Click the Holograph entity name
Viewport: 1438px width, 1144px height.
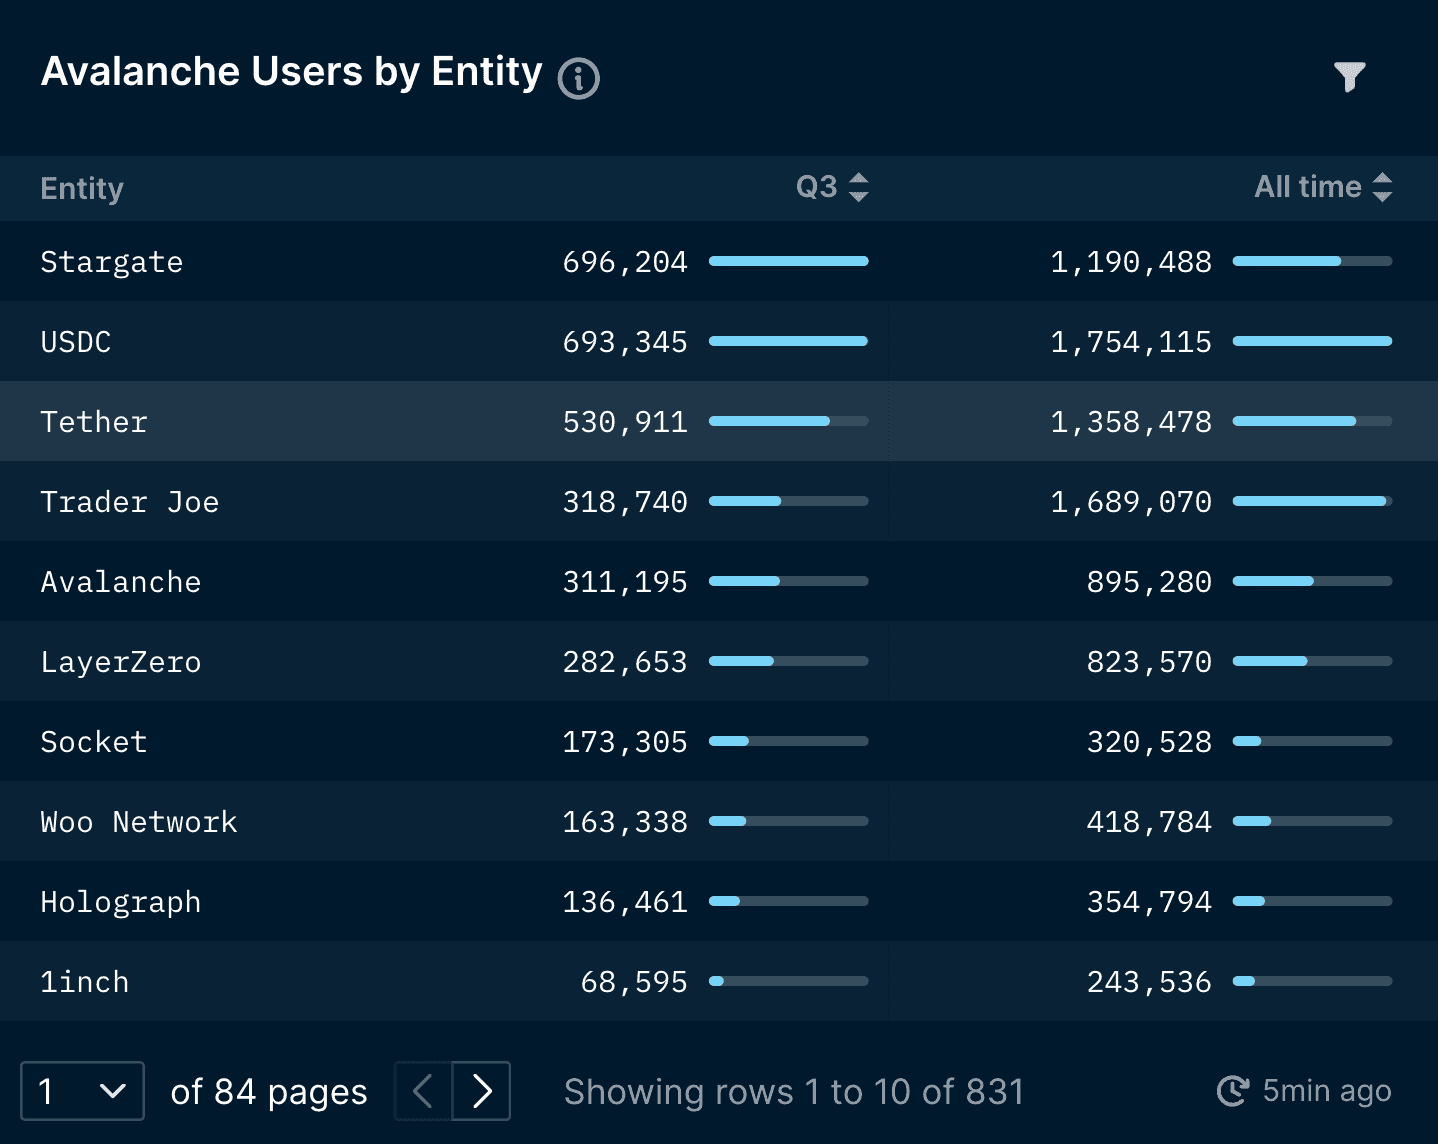click(121, 902)
